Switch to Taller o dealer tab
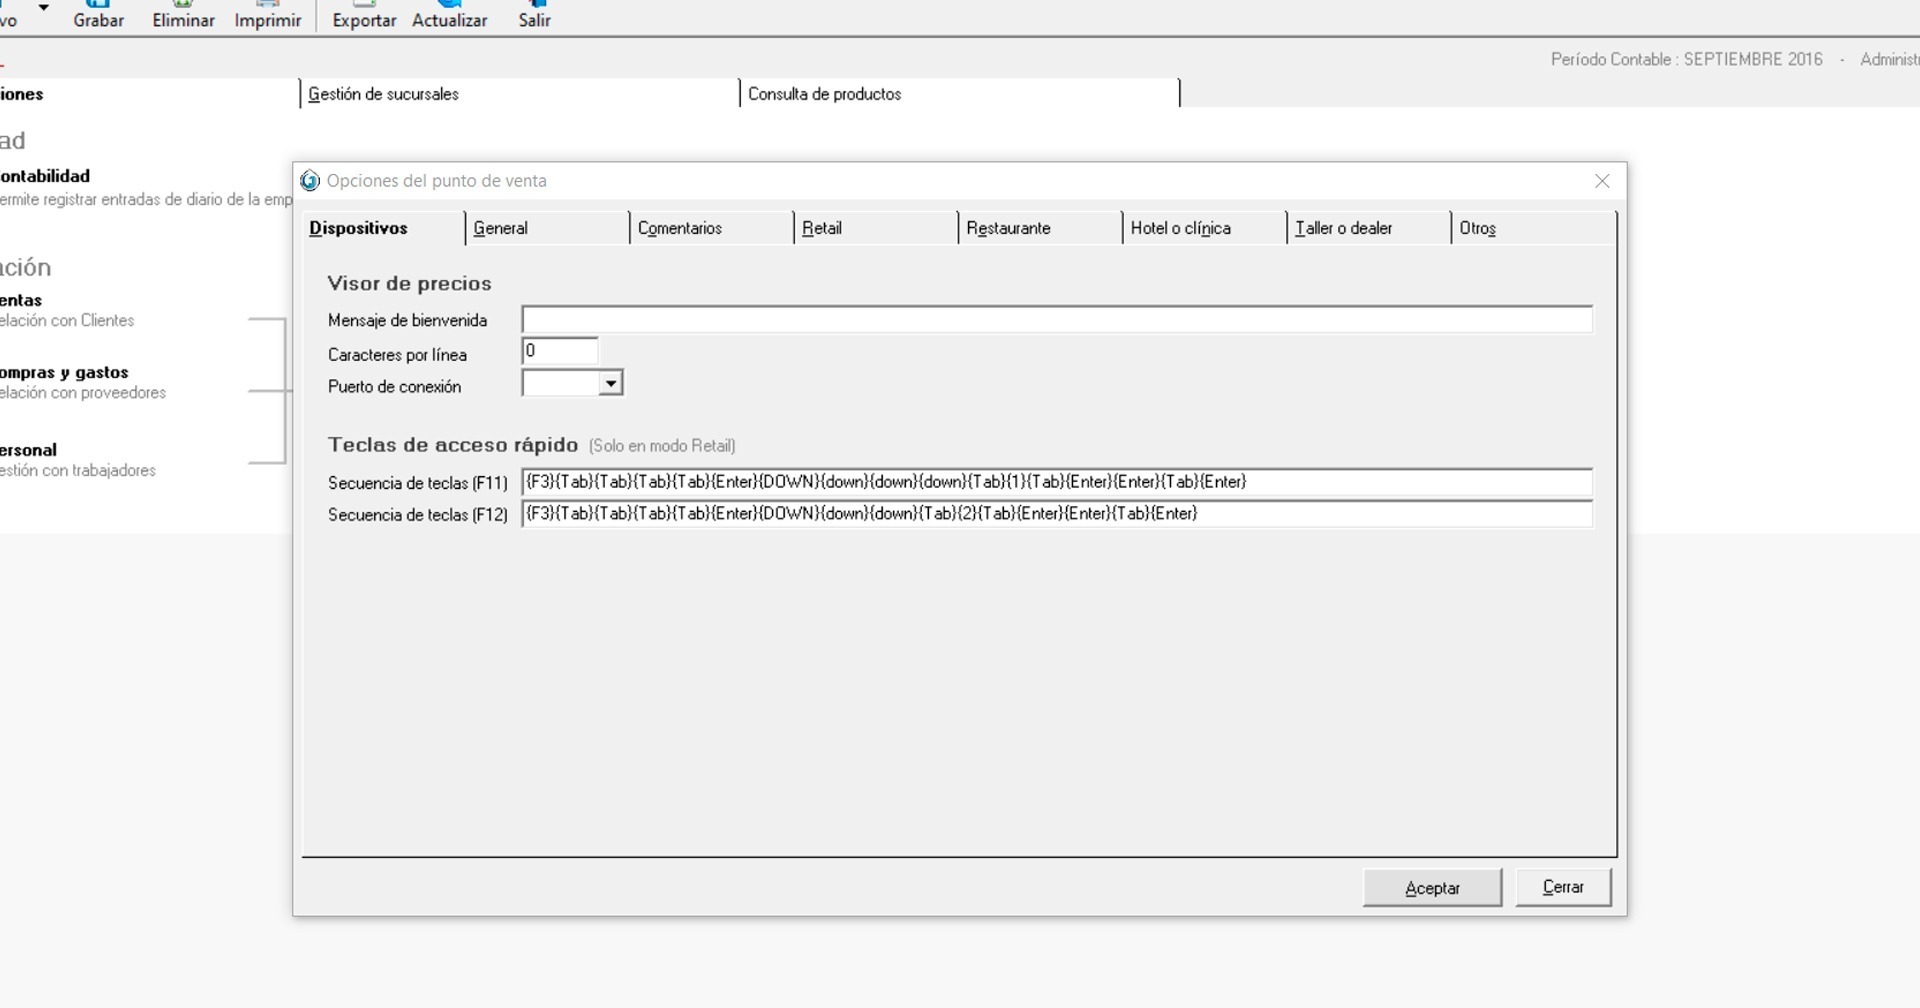The image size is (1920, 1008). [x=1343, y=228]
